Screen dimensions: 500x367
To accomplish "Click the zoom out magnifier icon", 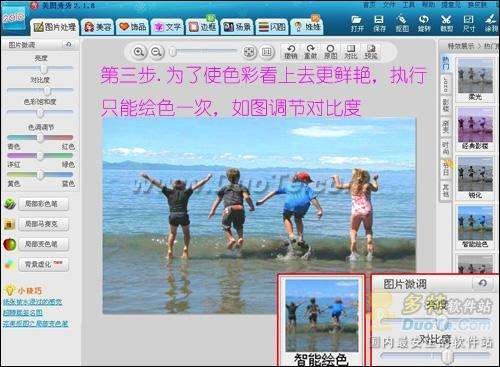I will click(156, 52).
